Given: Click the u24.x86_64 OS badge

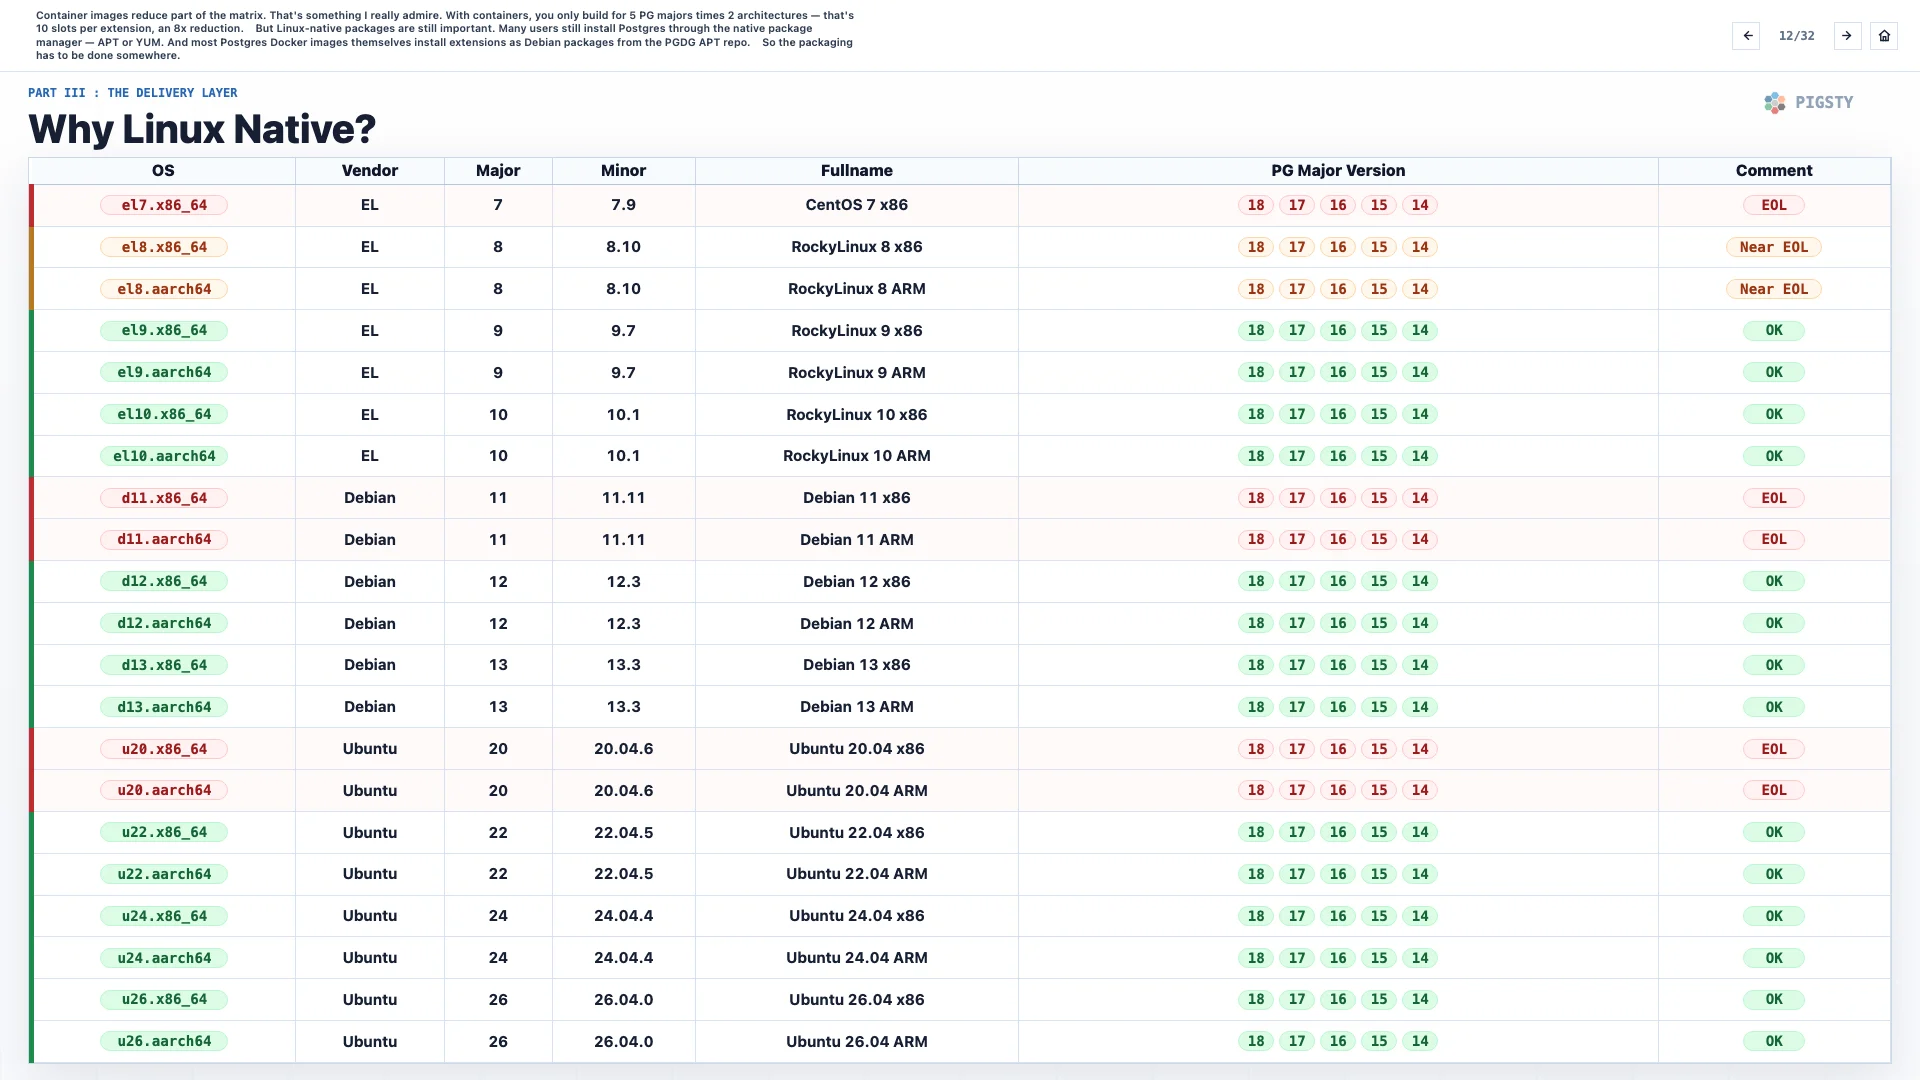Looking at the screenshot, I should [x=164, y=916].
